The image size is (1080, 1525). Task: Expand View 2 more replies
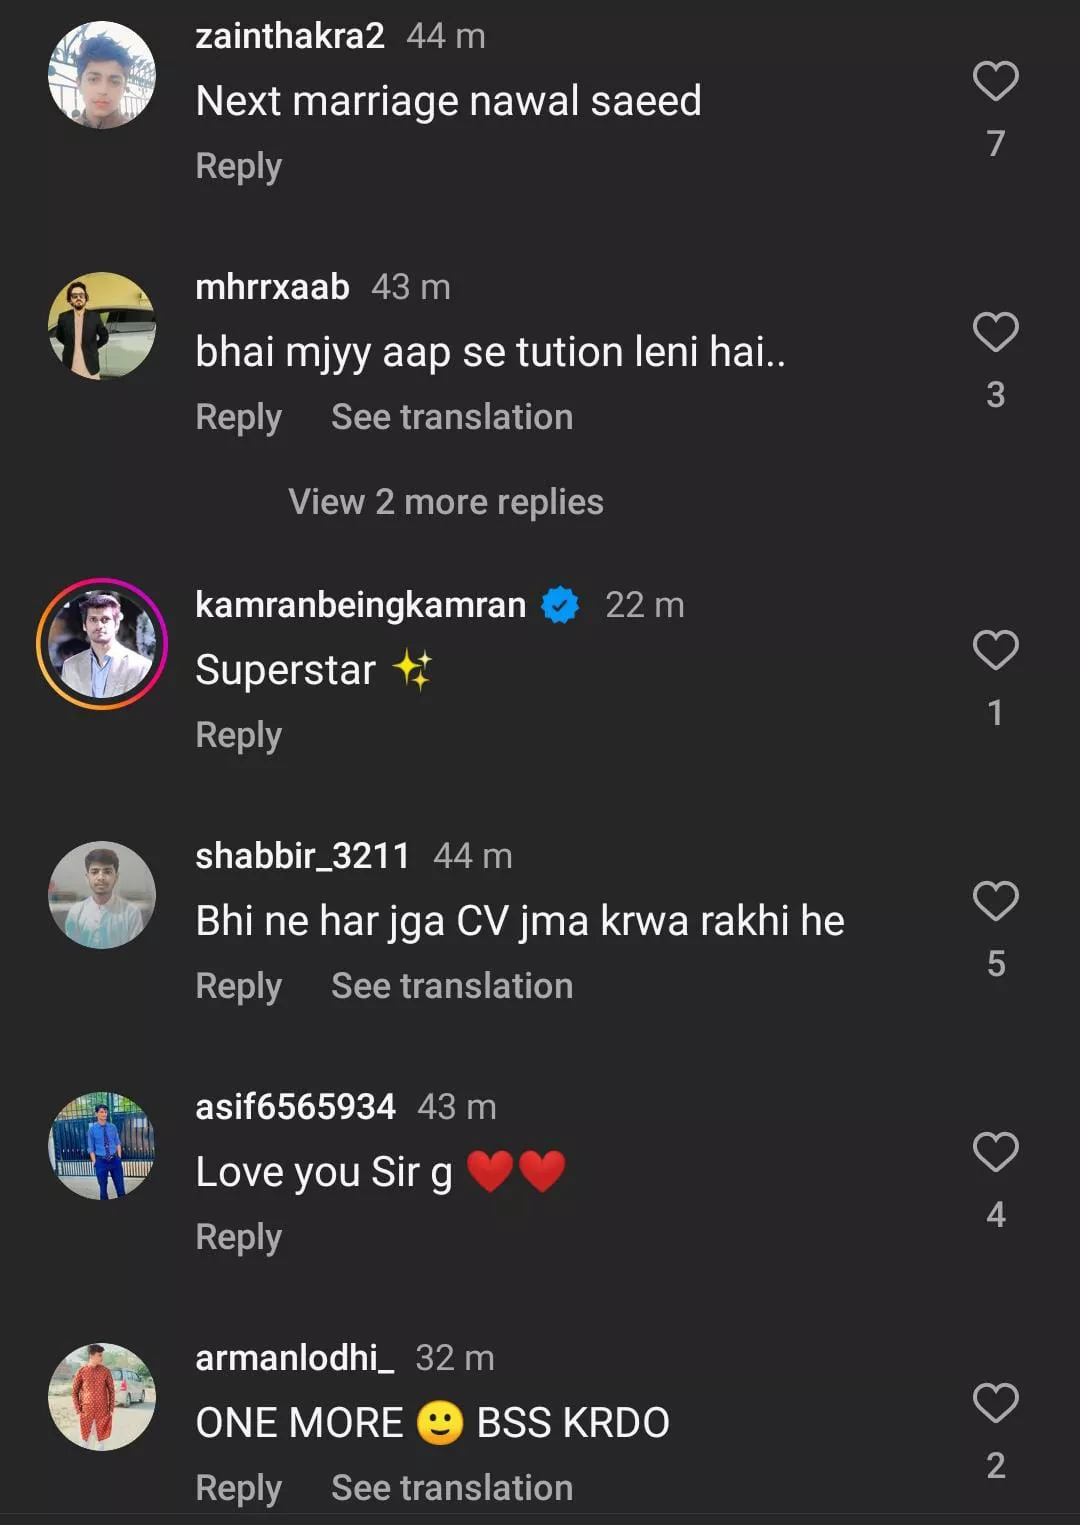[446, 502]
